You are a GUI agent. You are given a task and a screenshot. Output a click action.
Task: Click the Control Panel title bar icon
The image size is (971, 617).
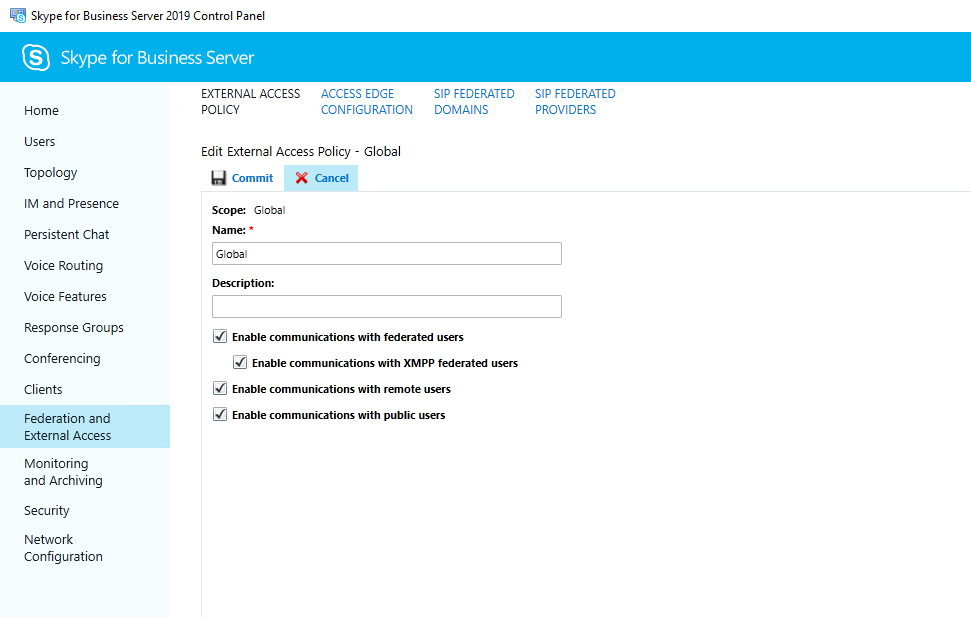pyautogui.click(x=18, y=16)
